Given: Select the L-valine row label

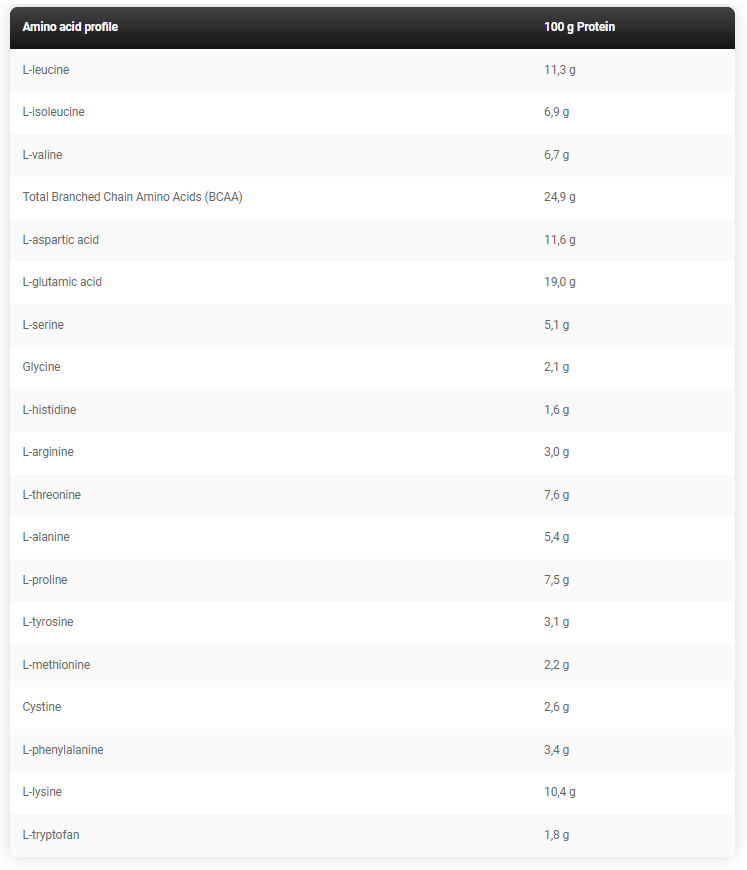Looking at the screenshot, I should click(42, 155).
